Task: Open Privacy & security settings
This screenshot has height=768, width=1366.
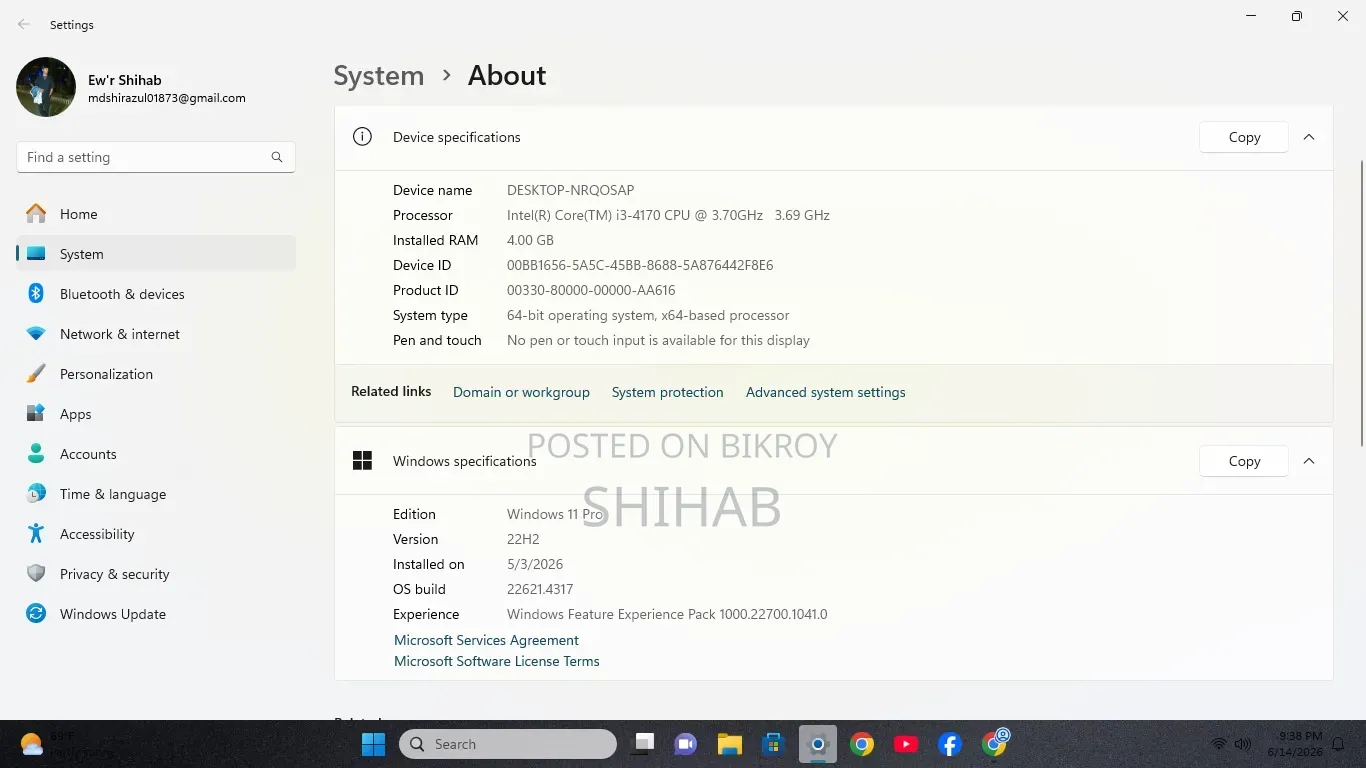Action: (156, 574)
